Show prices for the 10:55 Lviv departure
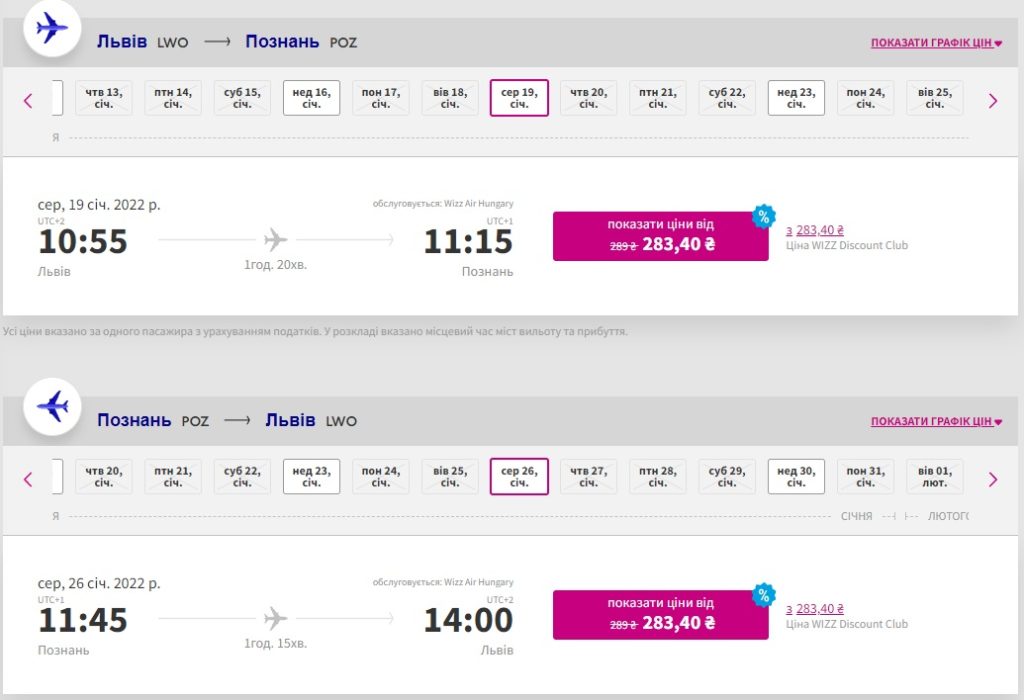1024x700 pixels. (660, 236)
